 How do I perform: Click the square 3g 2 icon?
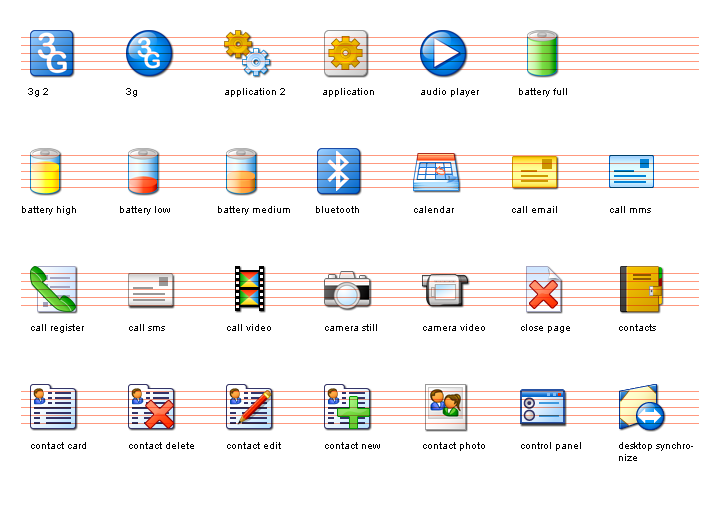coord(52,54)
